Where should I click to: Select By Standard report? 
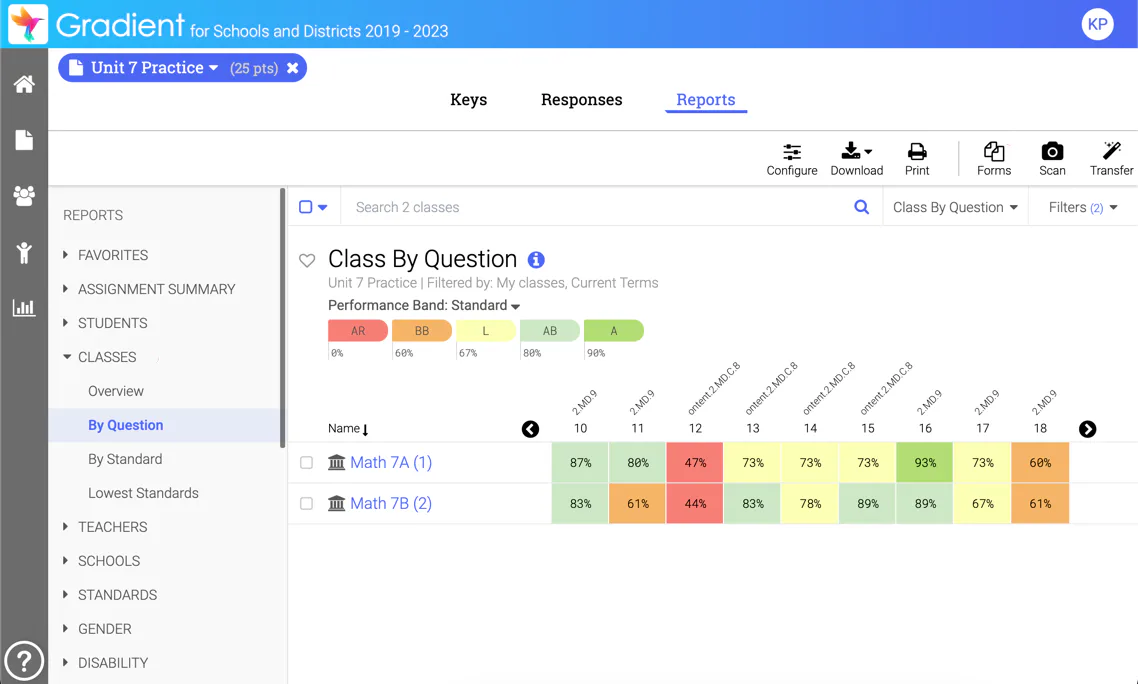click(125, 459)
